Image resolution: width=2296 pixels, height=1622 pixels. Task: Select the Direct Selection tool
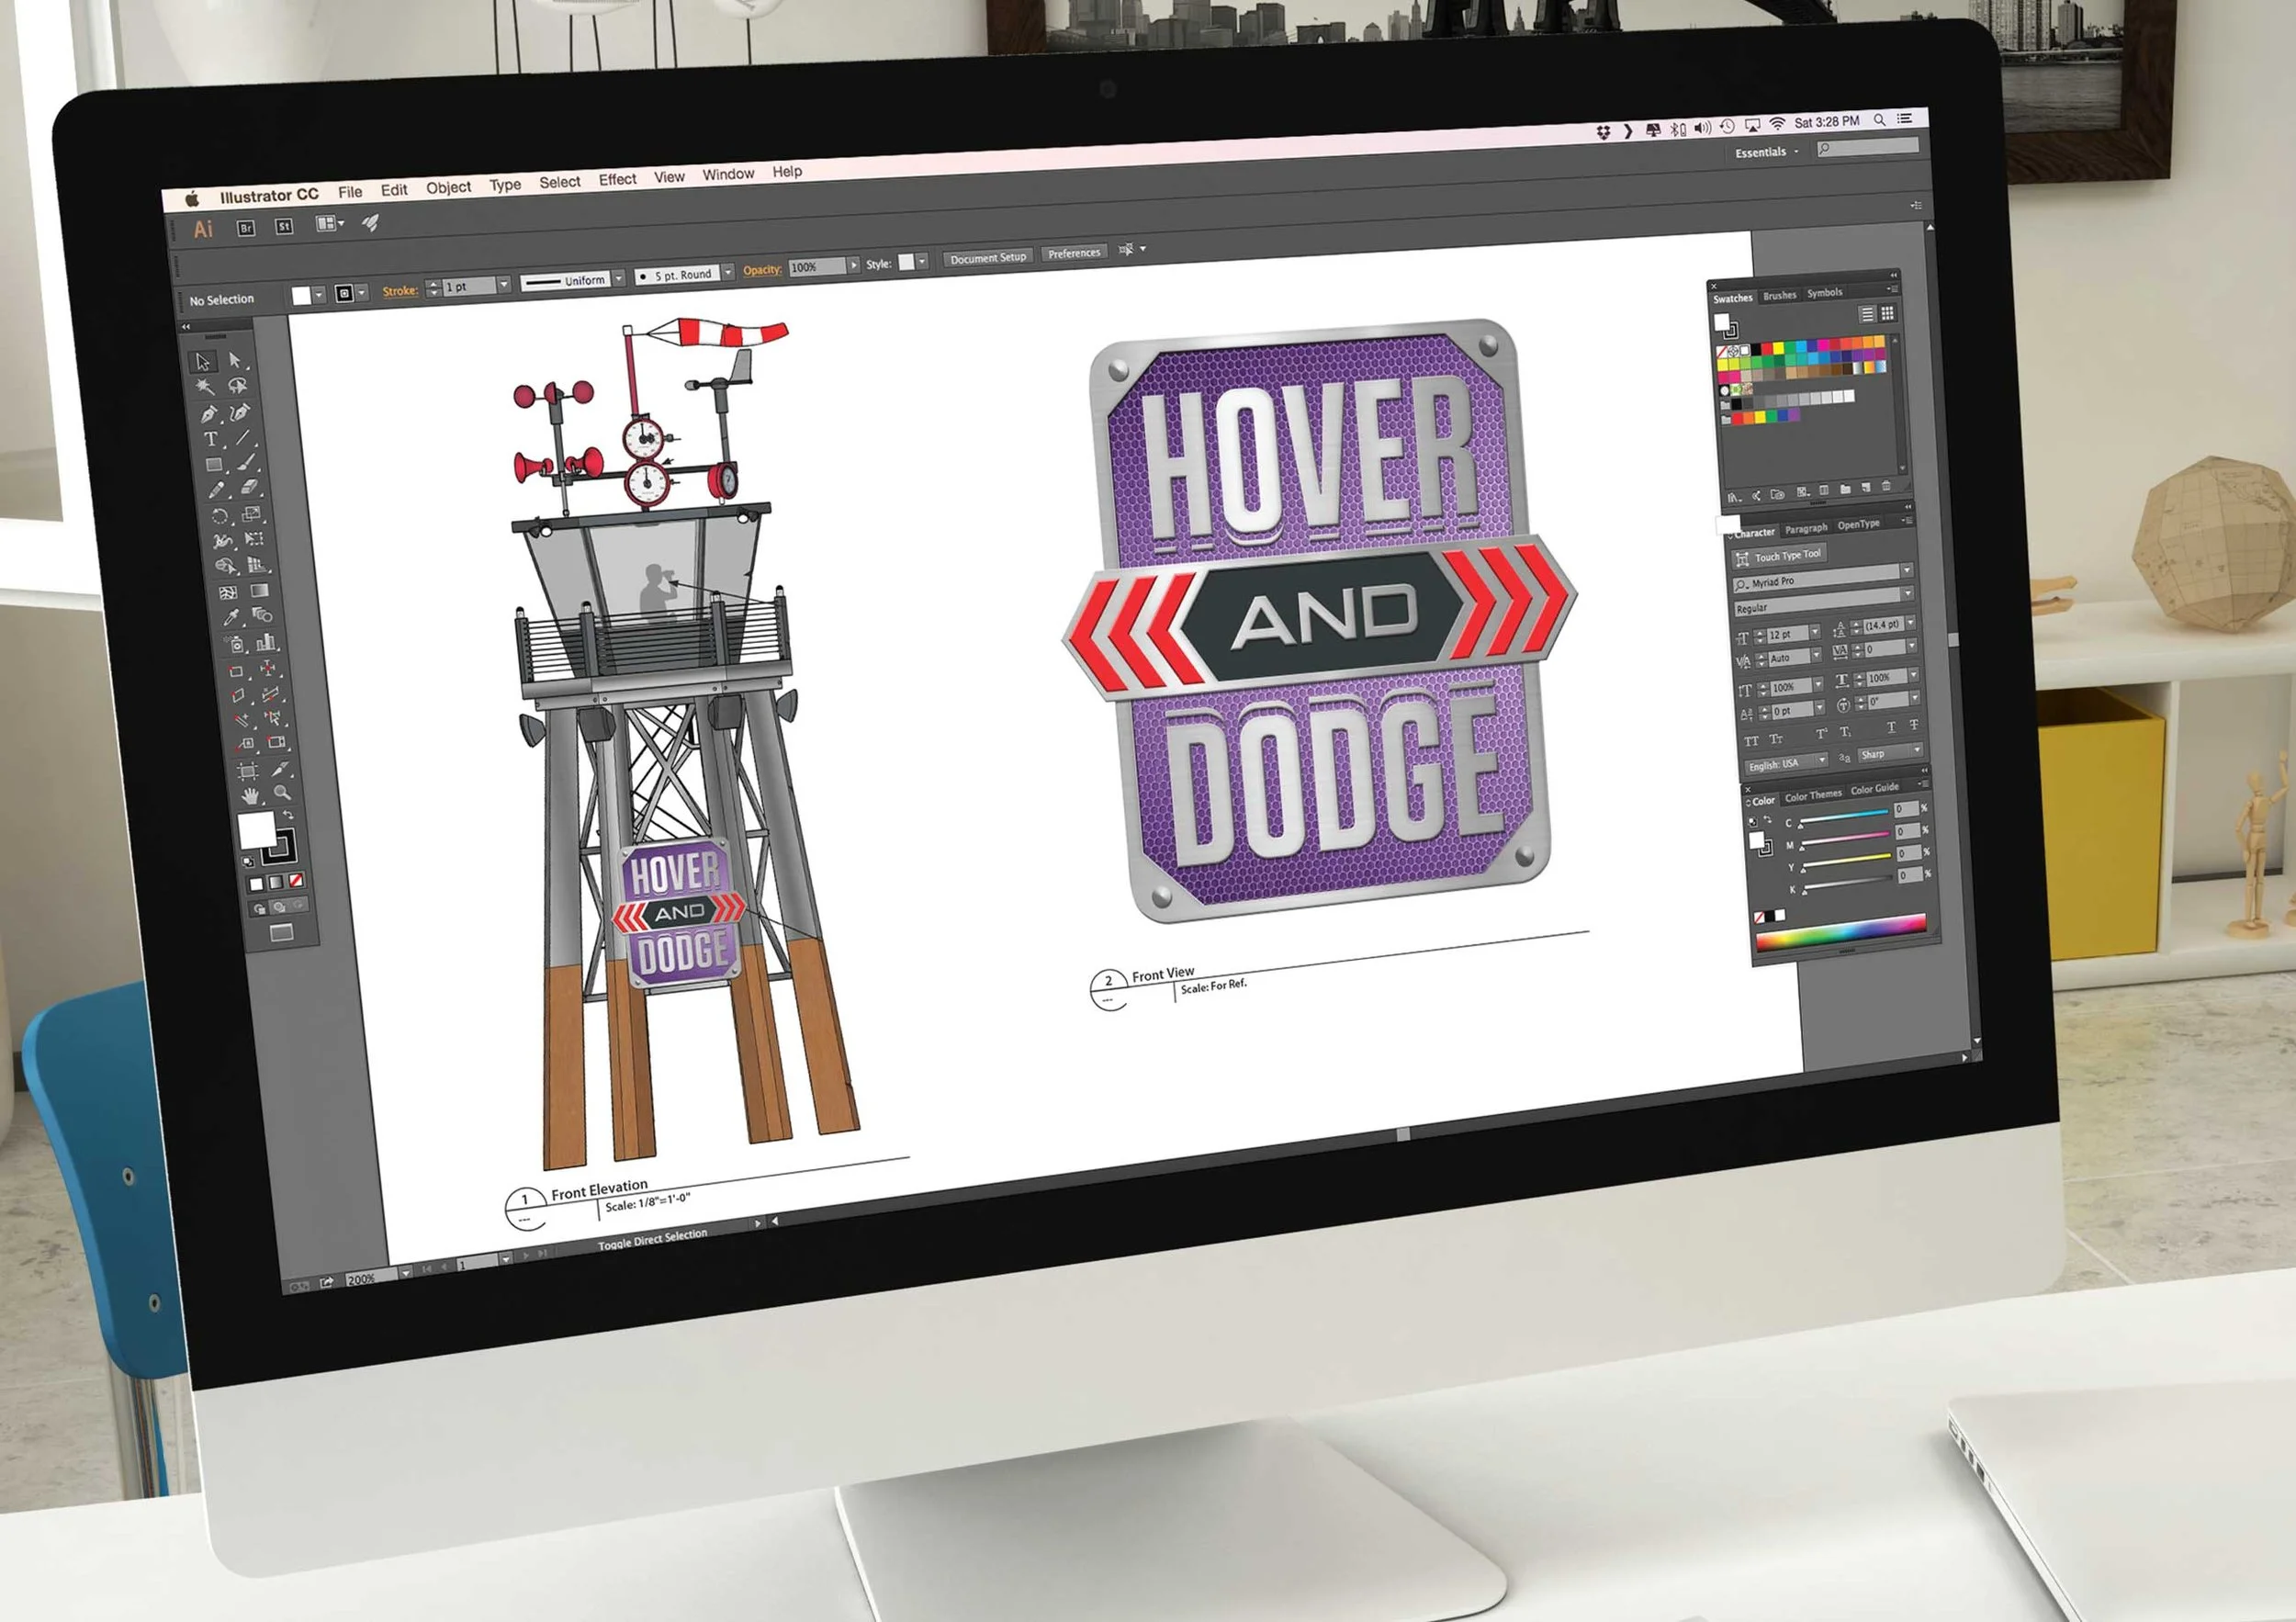236,360
